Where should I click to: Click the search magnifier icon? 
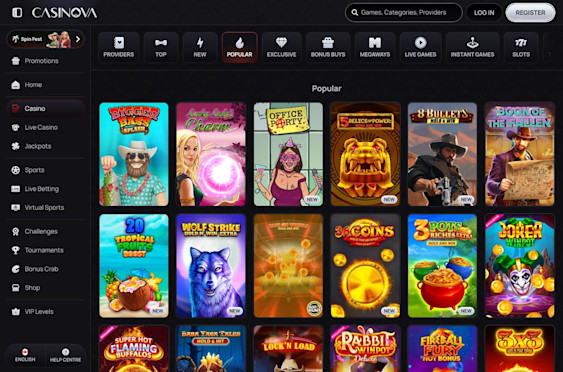(354, 13)
